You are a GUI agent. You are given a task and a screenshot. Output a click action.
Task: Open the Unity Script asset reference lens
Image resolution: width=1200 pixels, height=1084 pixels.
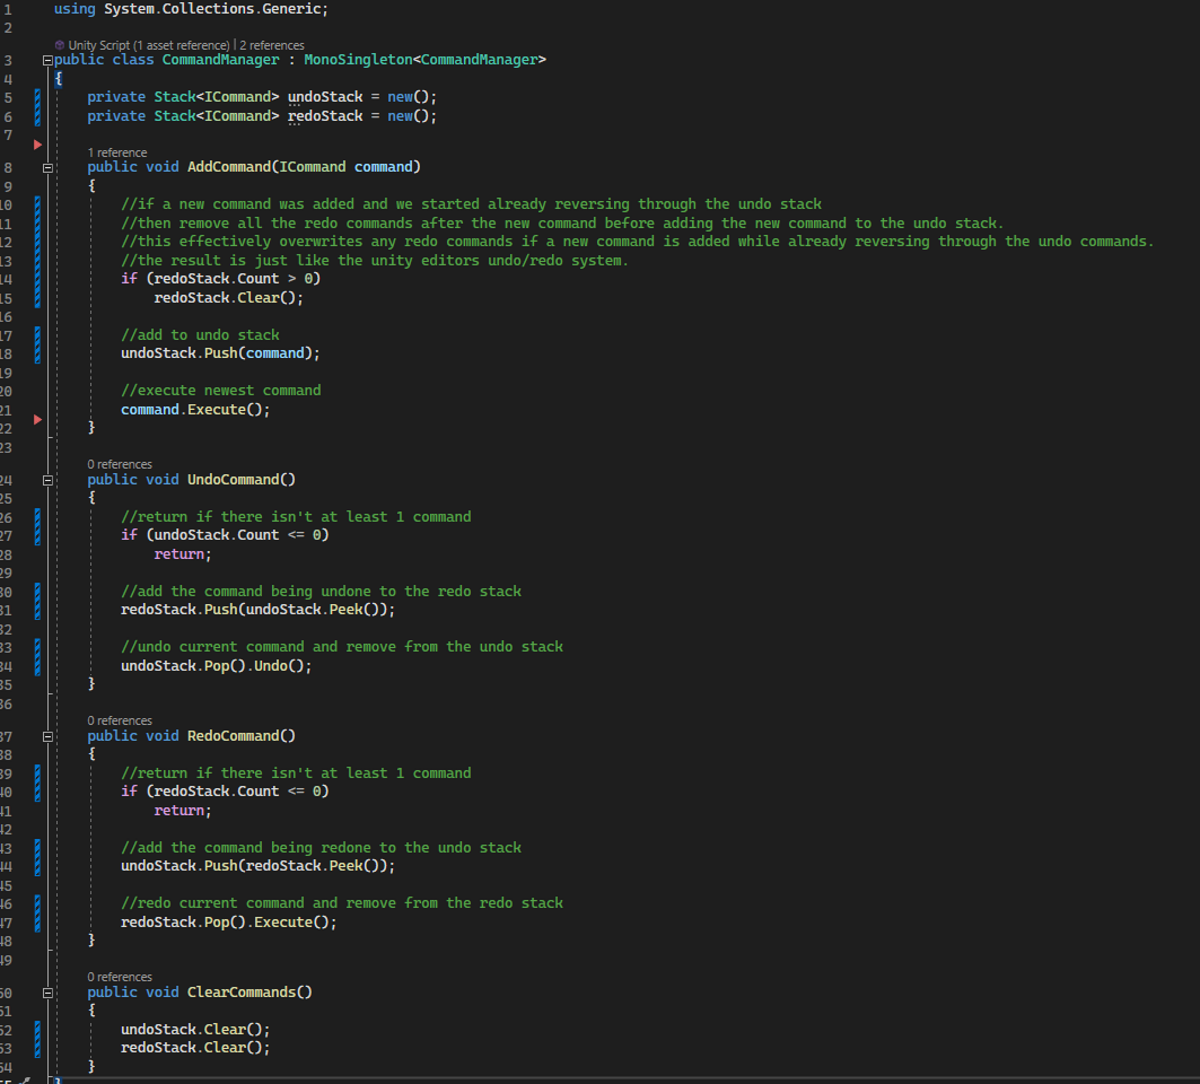point(149,45)
